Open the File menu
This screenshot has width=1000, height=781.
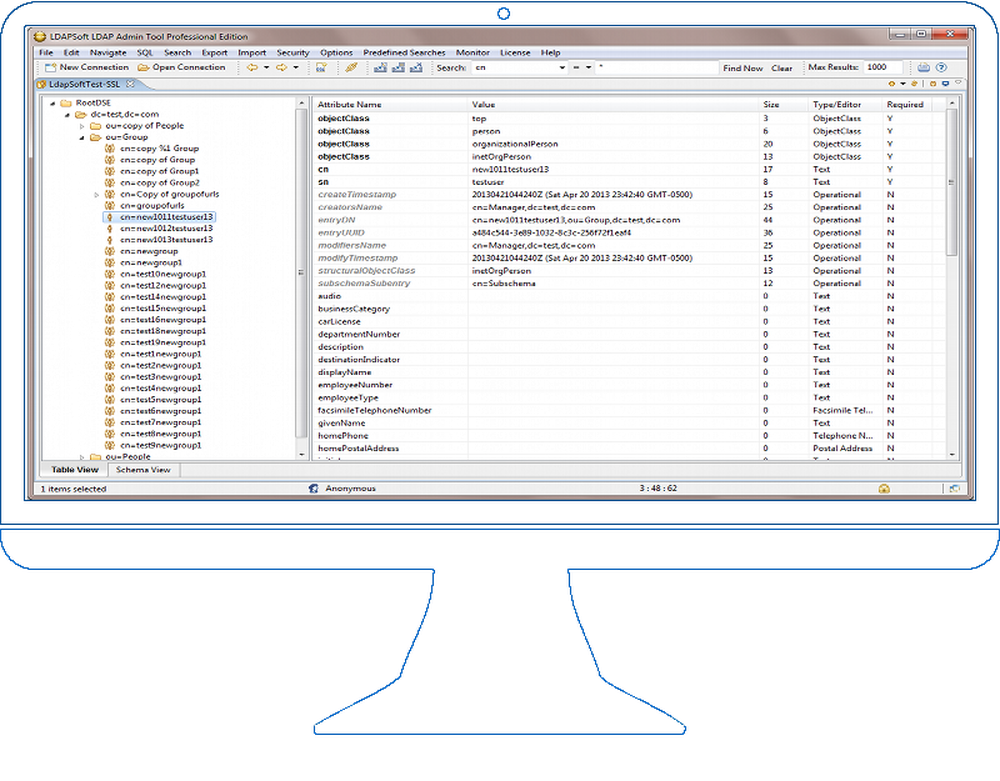46,53
